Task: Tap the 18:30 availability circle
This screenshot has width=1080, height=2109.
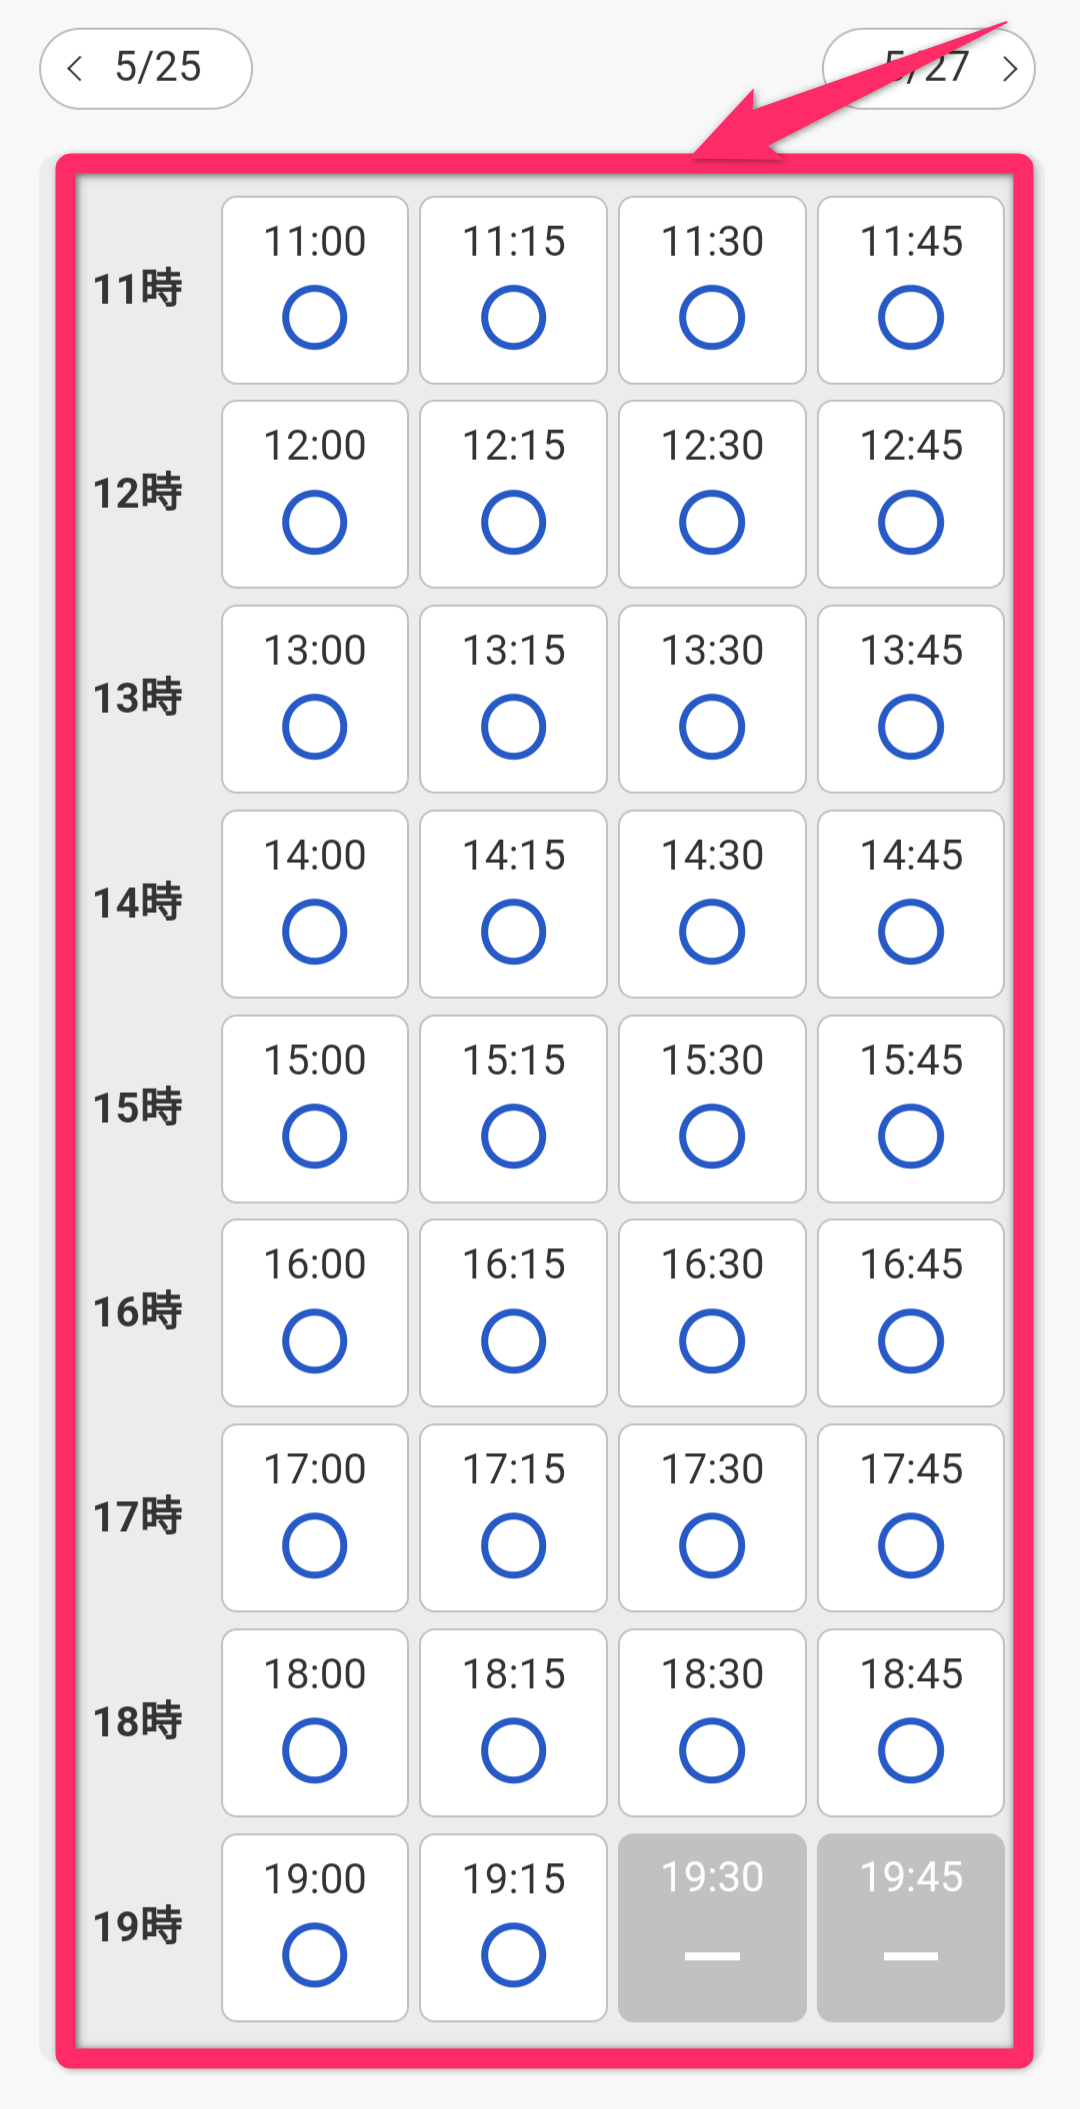Action: click(712, 1750)
